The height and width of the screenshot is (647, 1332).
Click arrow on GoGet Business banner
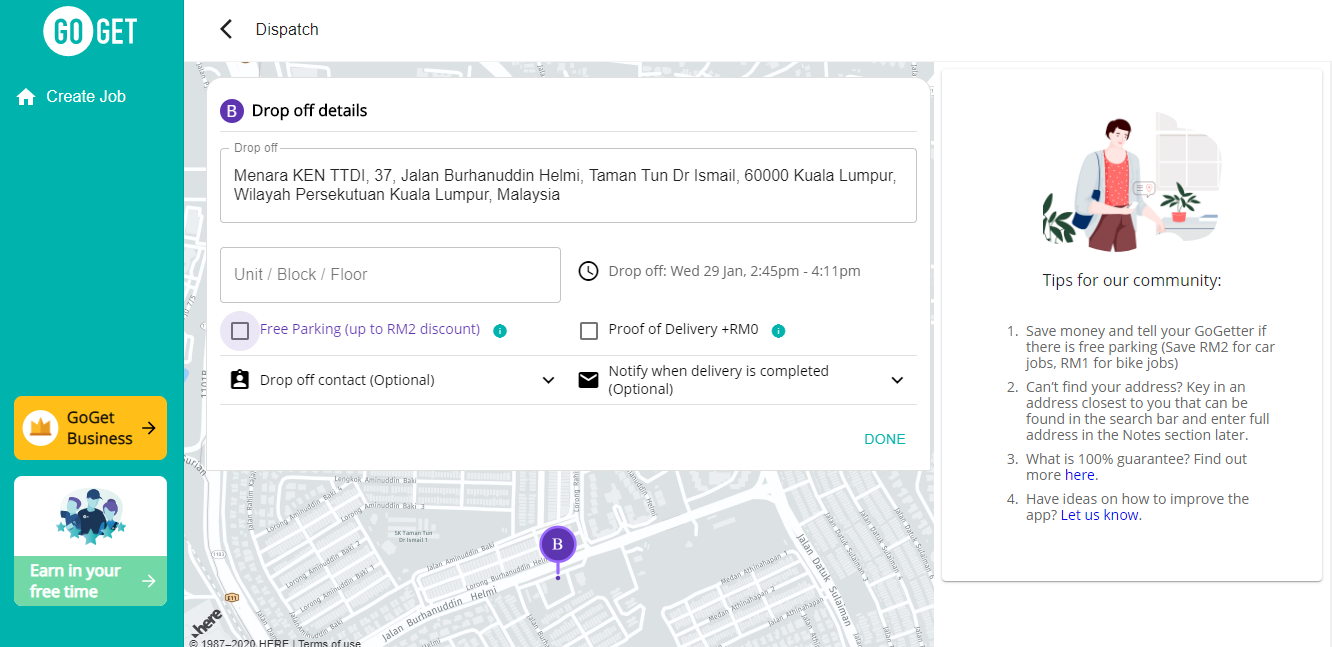pos(149,428)
